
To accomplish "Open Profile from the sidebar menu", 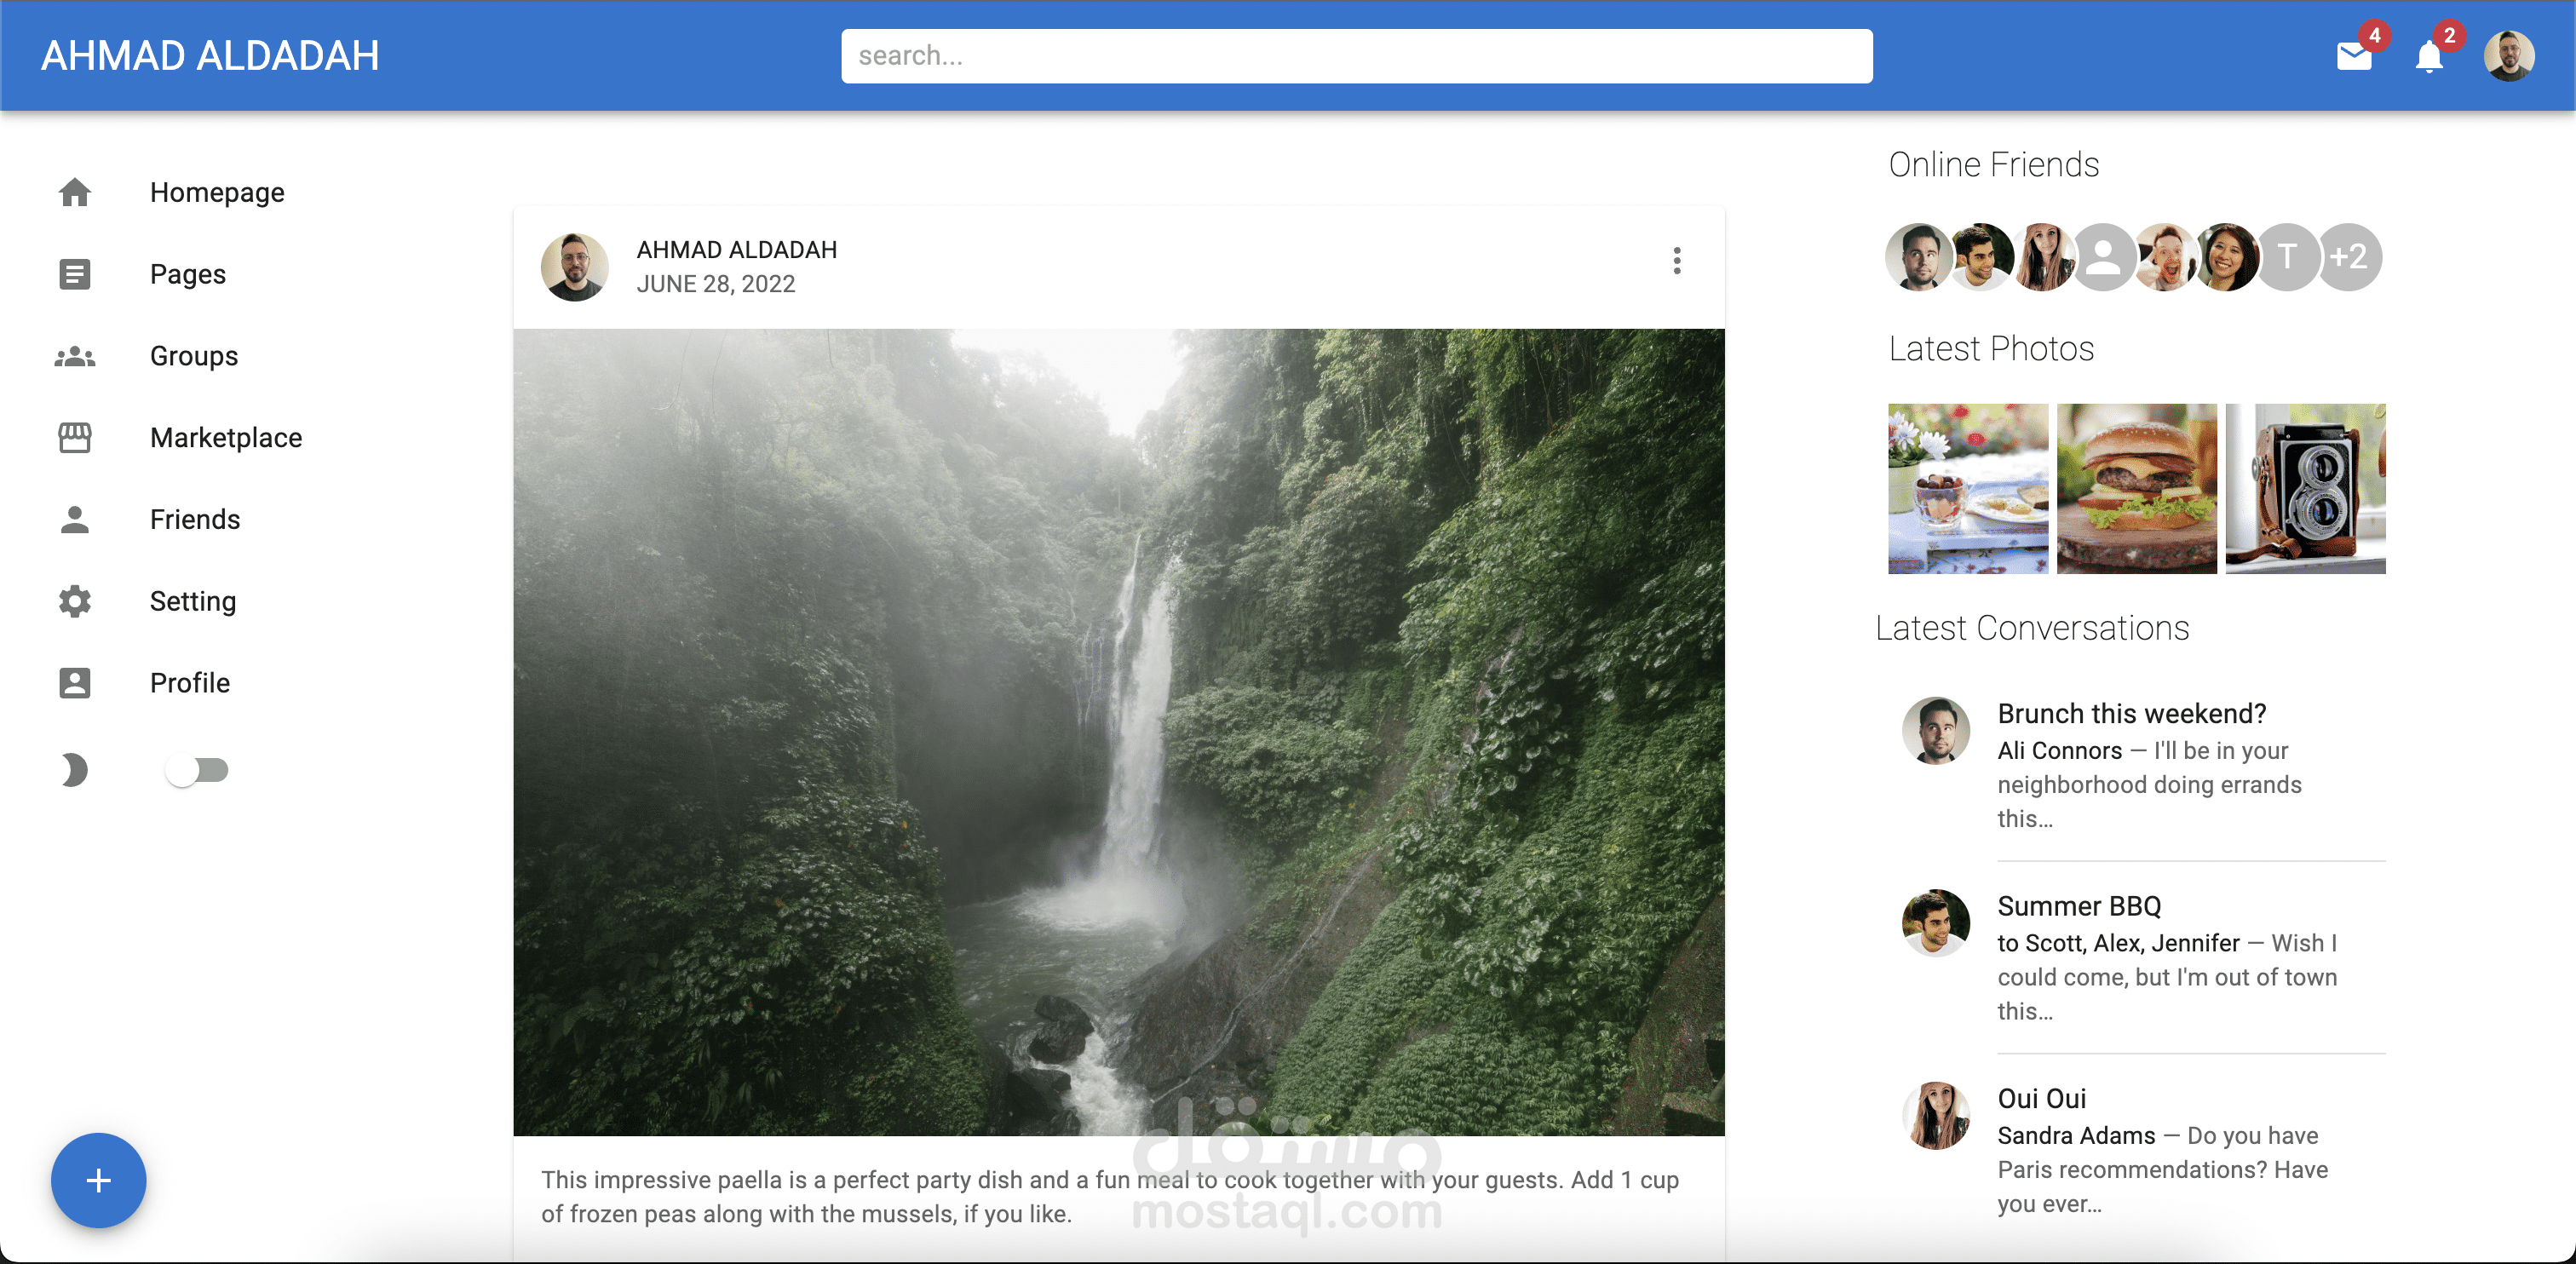I will (x=190, y=683).
